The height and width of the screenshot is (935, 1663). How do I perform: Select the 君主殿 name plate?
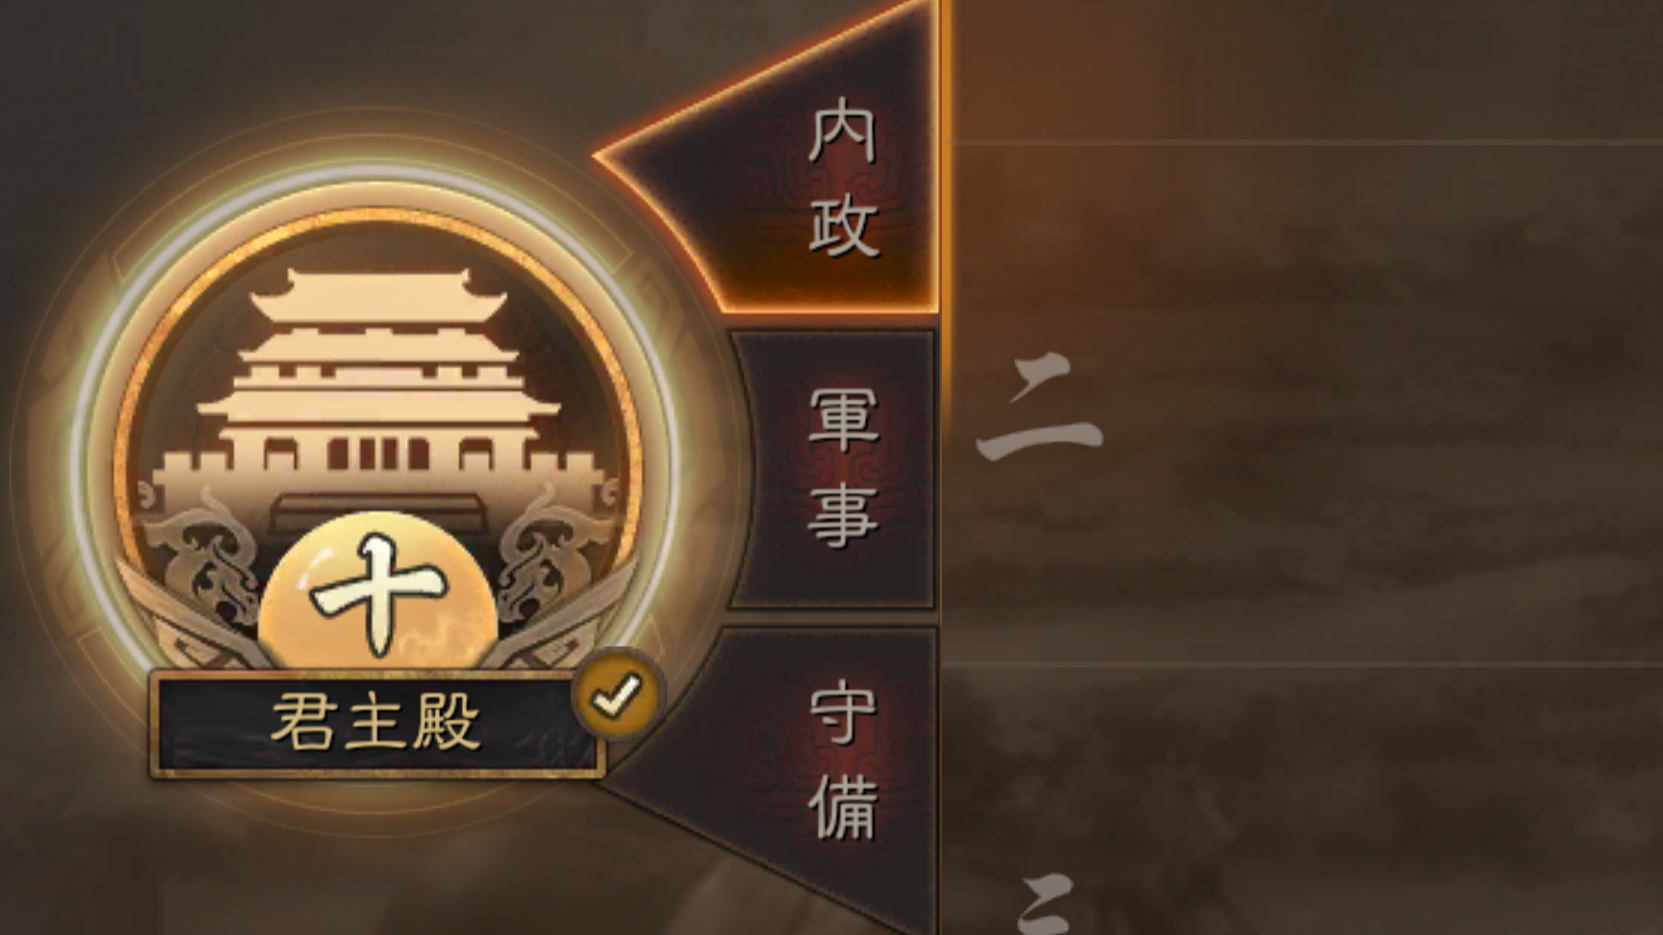(376, 724)
